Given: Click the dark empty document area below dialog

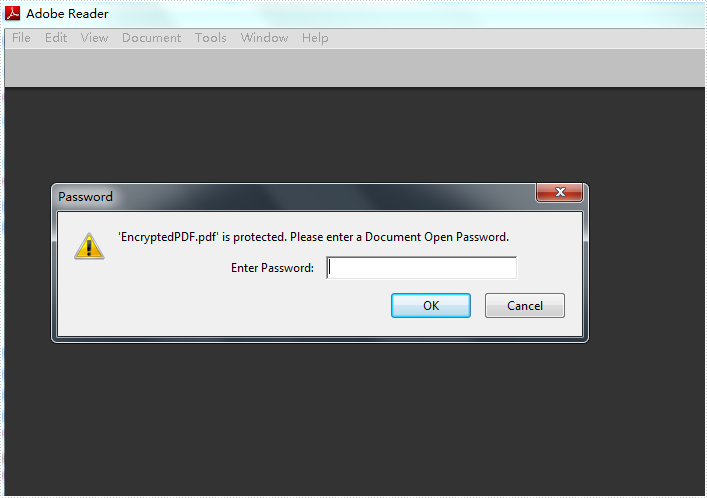Looking at the screenshot, I should (354, 420).
